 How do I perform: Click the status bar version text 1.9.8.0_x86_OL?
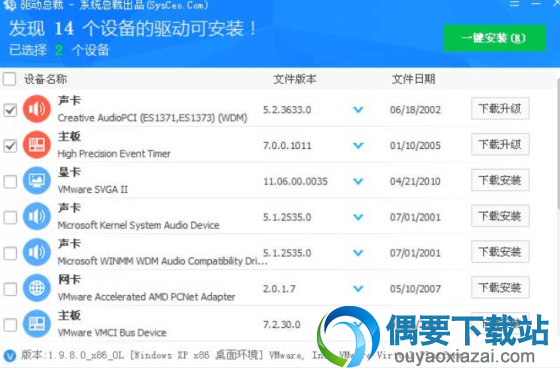tap(86, 355)
